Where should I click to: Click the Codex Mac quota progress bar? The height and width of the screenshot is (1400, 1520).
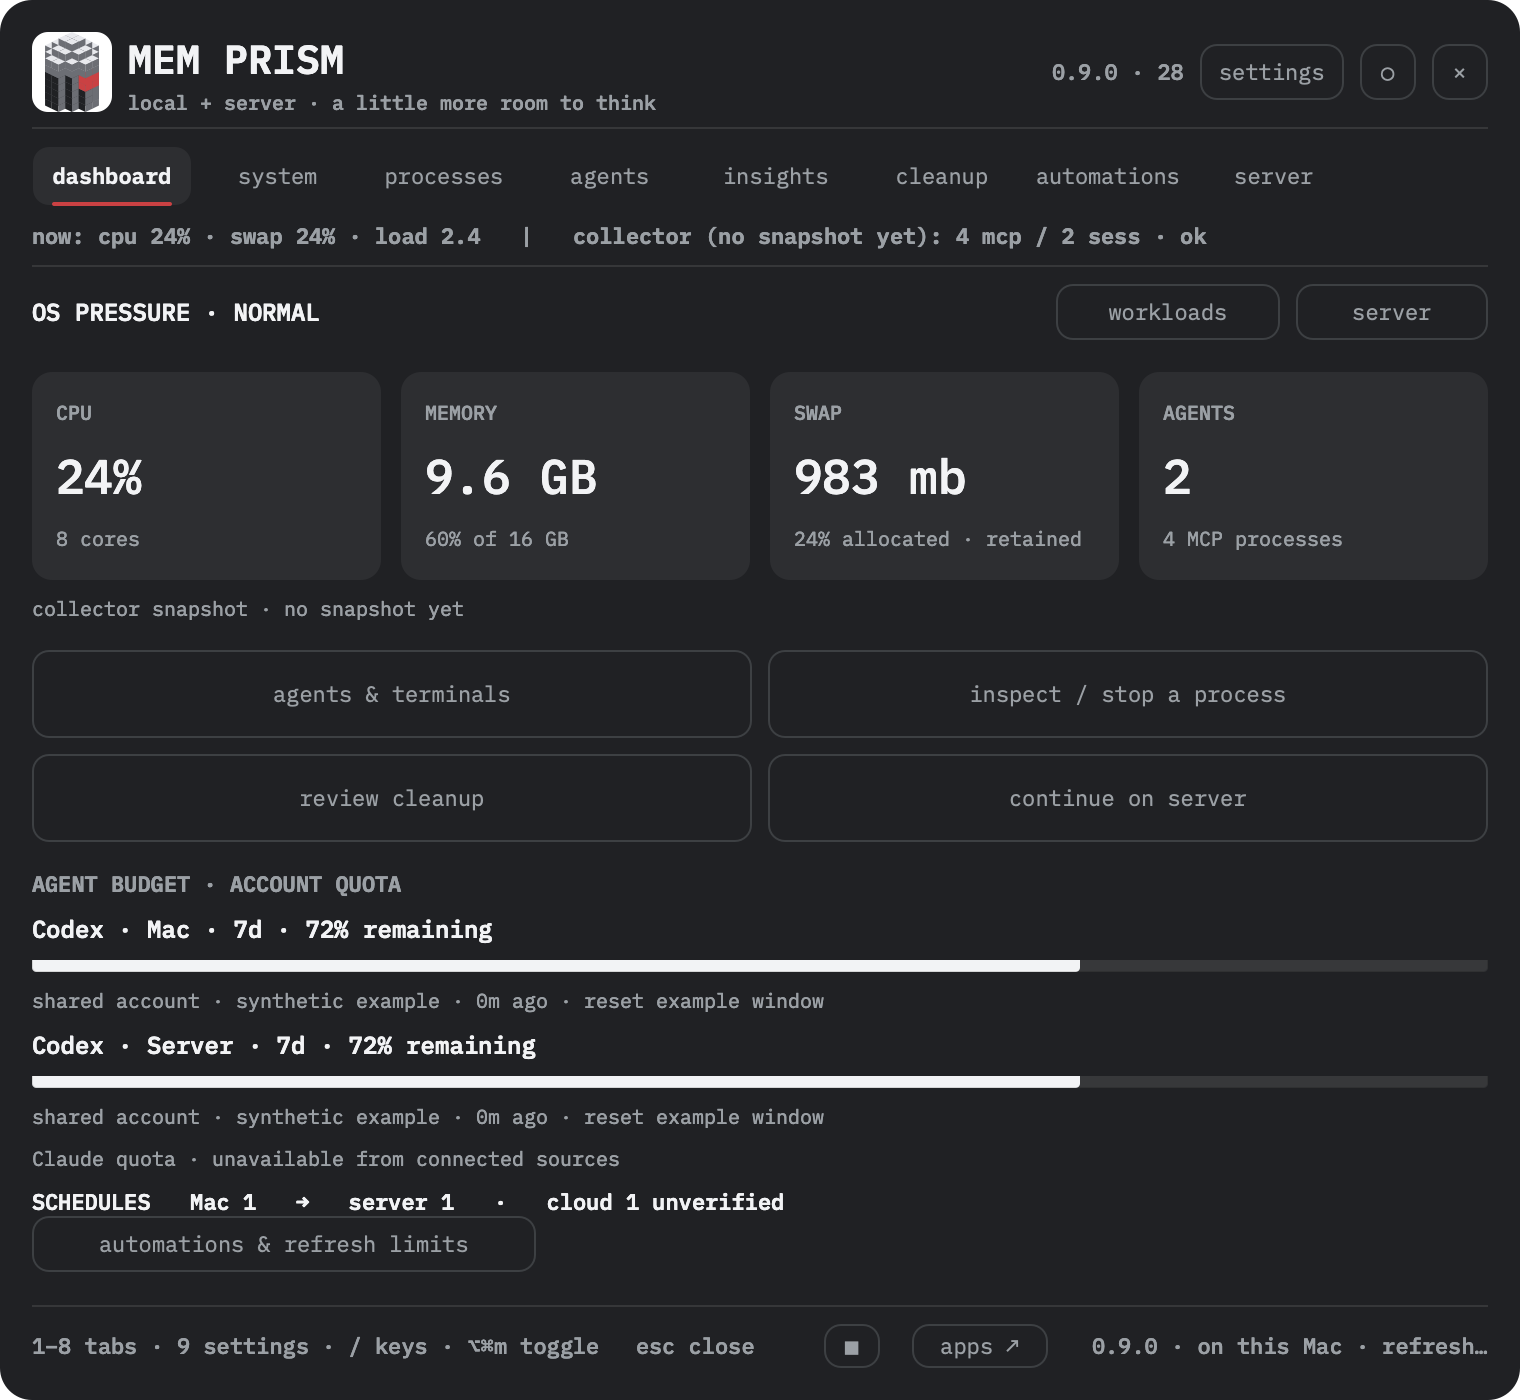tap(760, 966)
